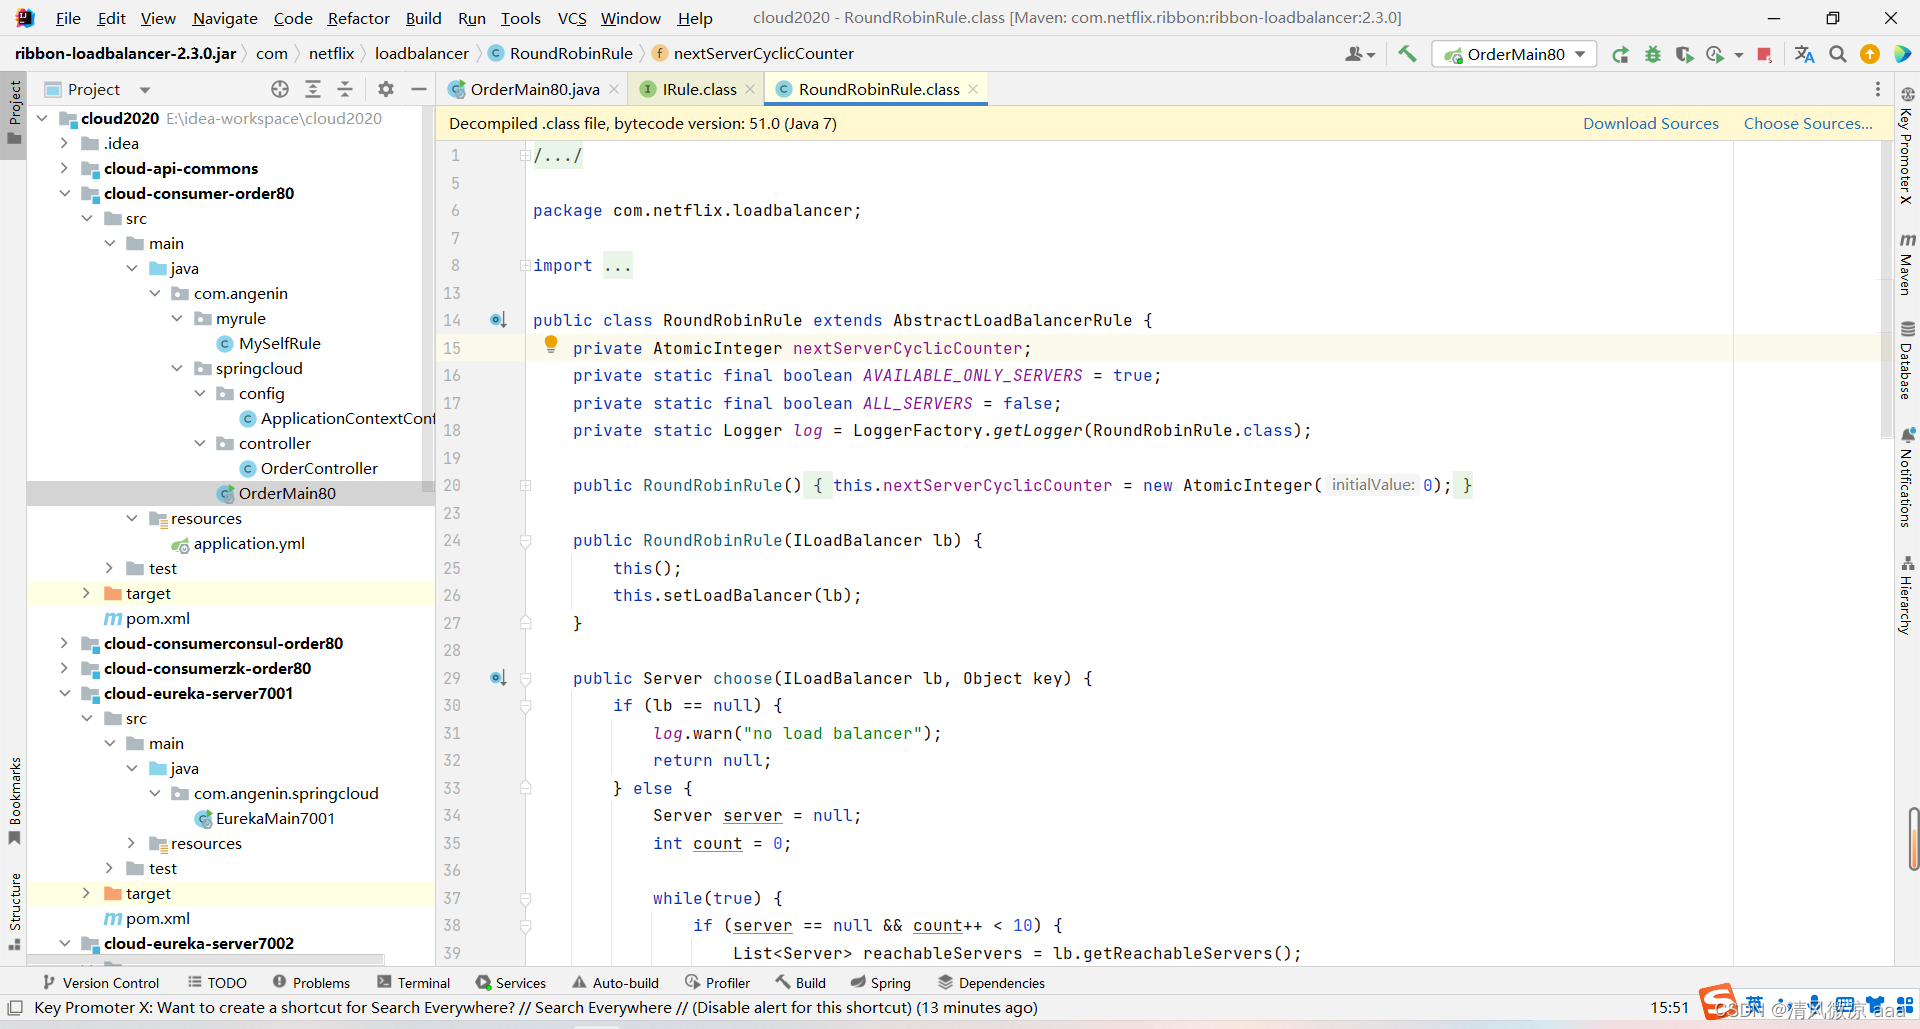1920x1029 pixels.
Task: Click the orange IDE update arrow icon
Action: [x=1870, y=54]
